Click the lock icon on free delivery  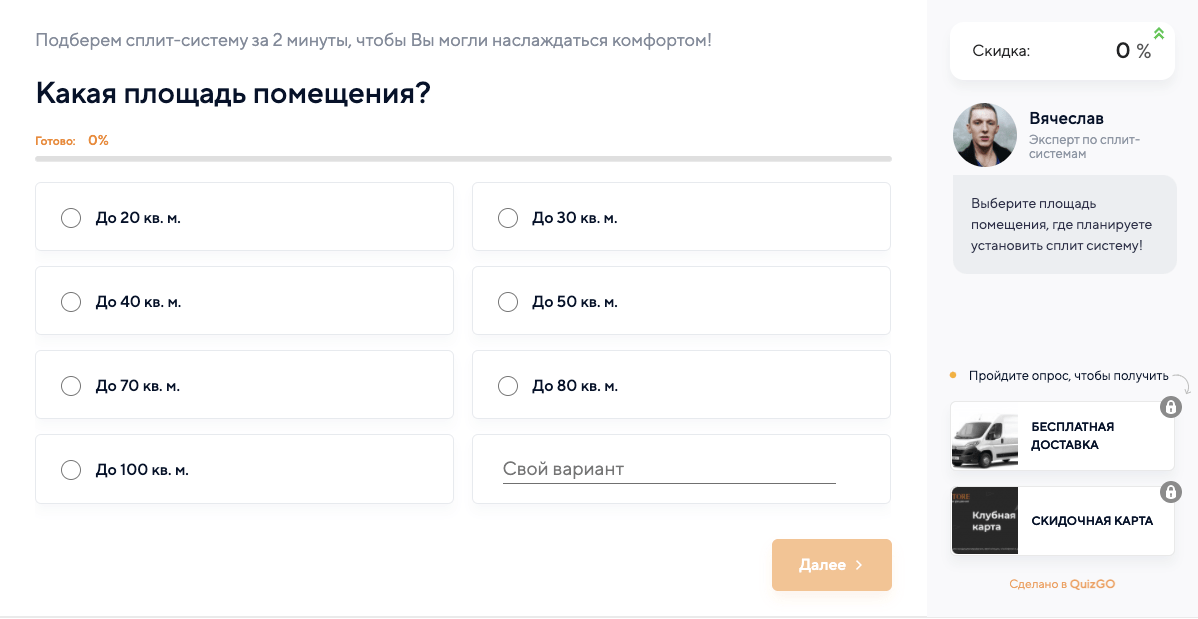(x=1170, y=407)
